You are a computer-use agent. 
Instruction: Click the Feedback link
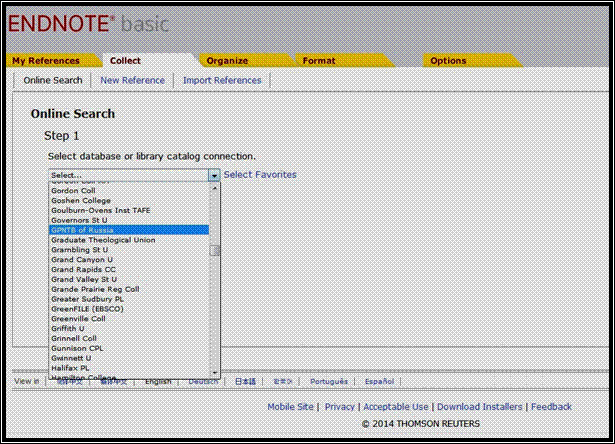coord(551,407)
